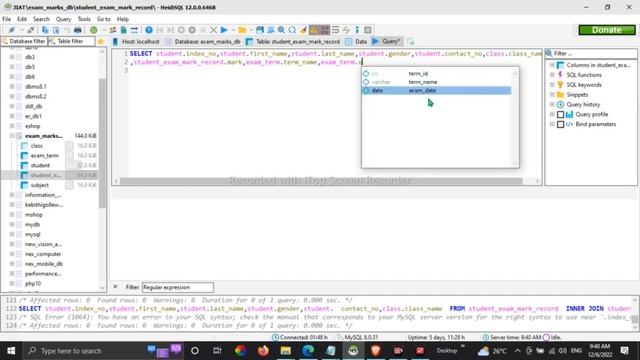Toggle the wrap long lines icon
This screenshot has height=360, width=640.
tap(336, 30)
